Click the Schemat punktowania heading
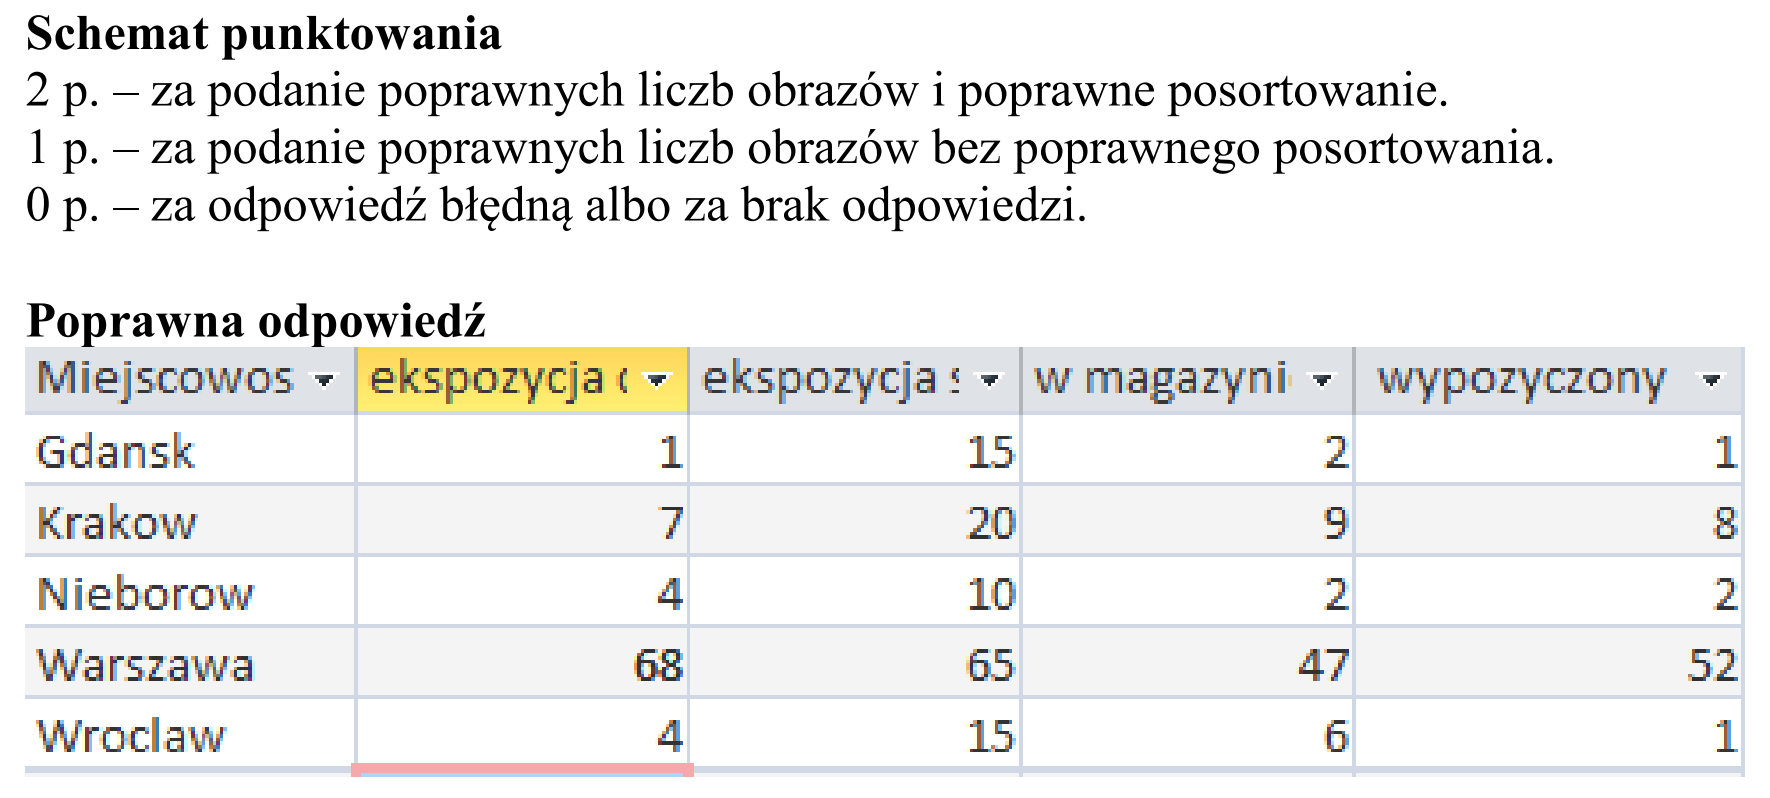 [x=264, y=35]
